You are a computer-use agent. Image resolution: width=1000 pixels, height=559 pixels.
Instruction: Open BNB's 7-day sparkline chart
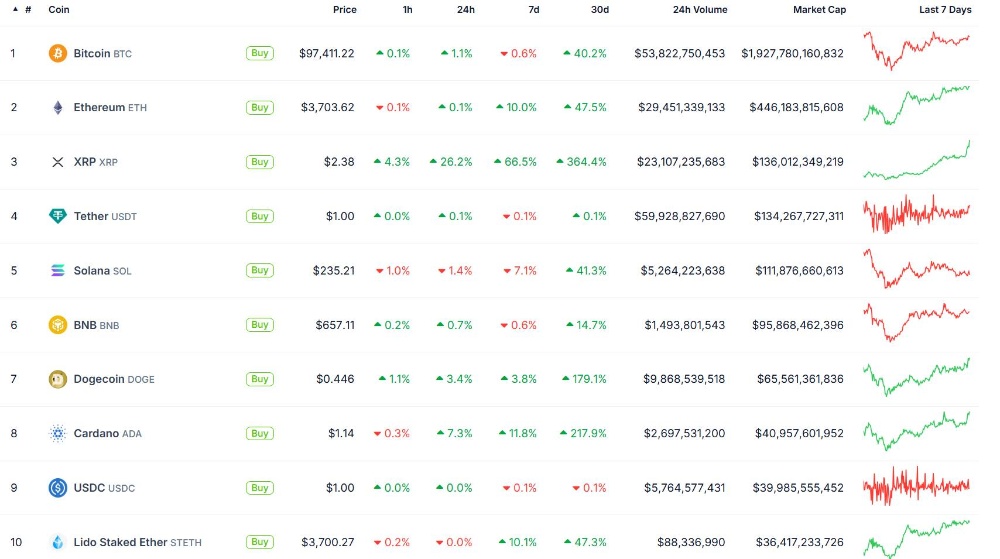click(916, 323)
